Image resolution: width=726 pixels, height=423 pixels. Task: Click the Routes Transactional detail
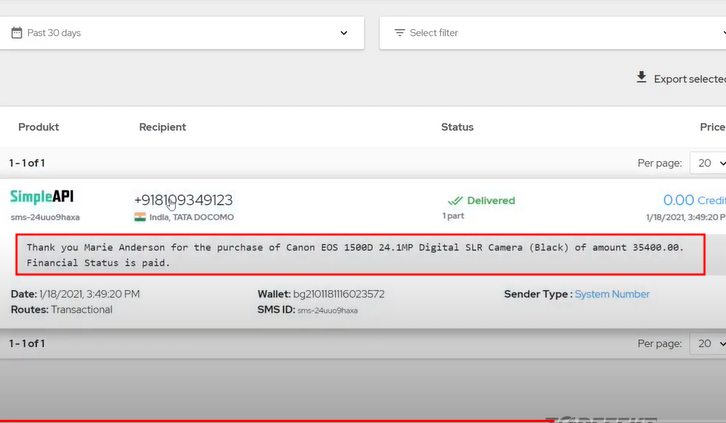click(62, 310)
